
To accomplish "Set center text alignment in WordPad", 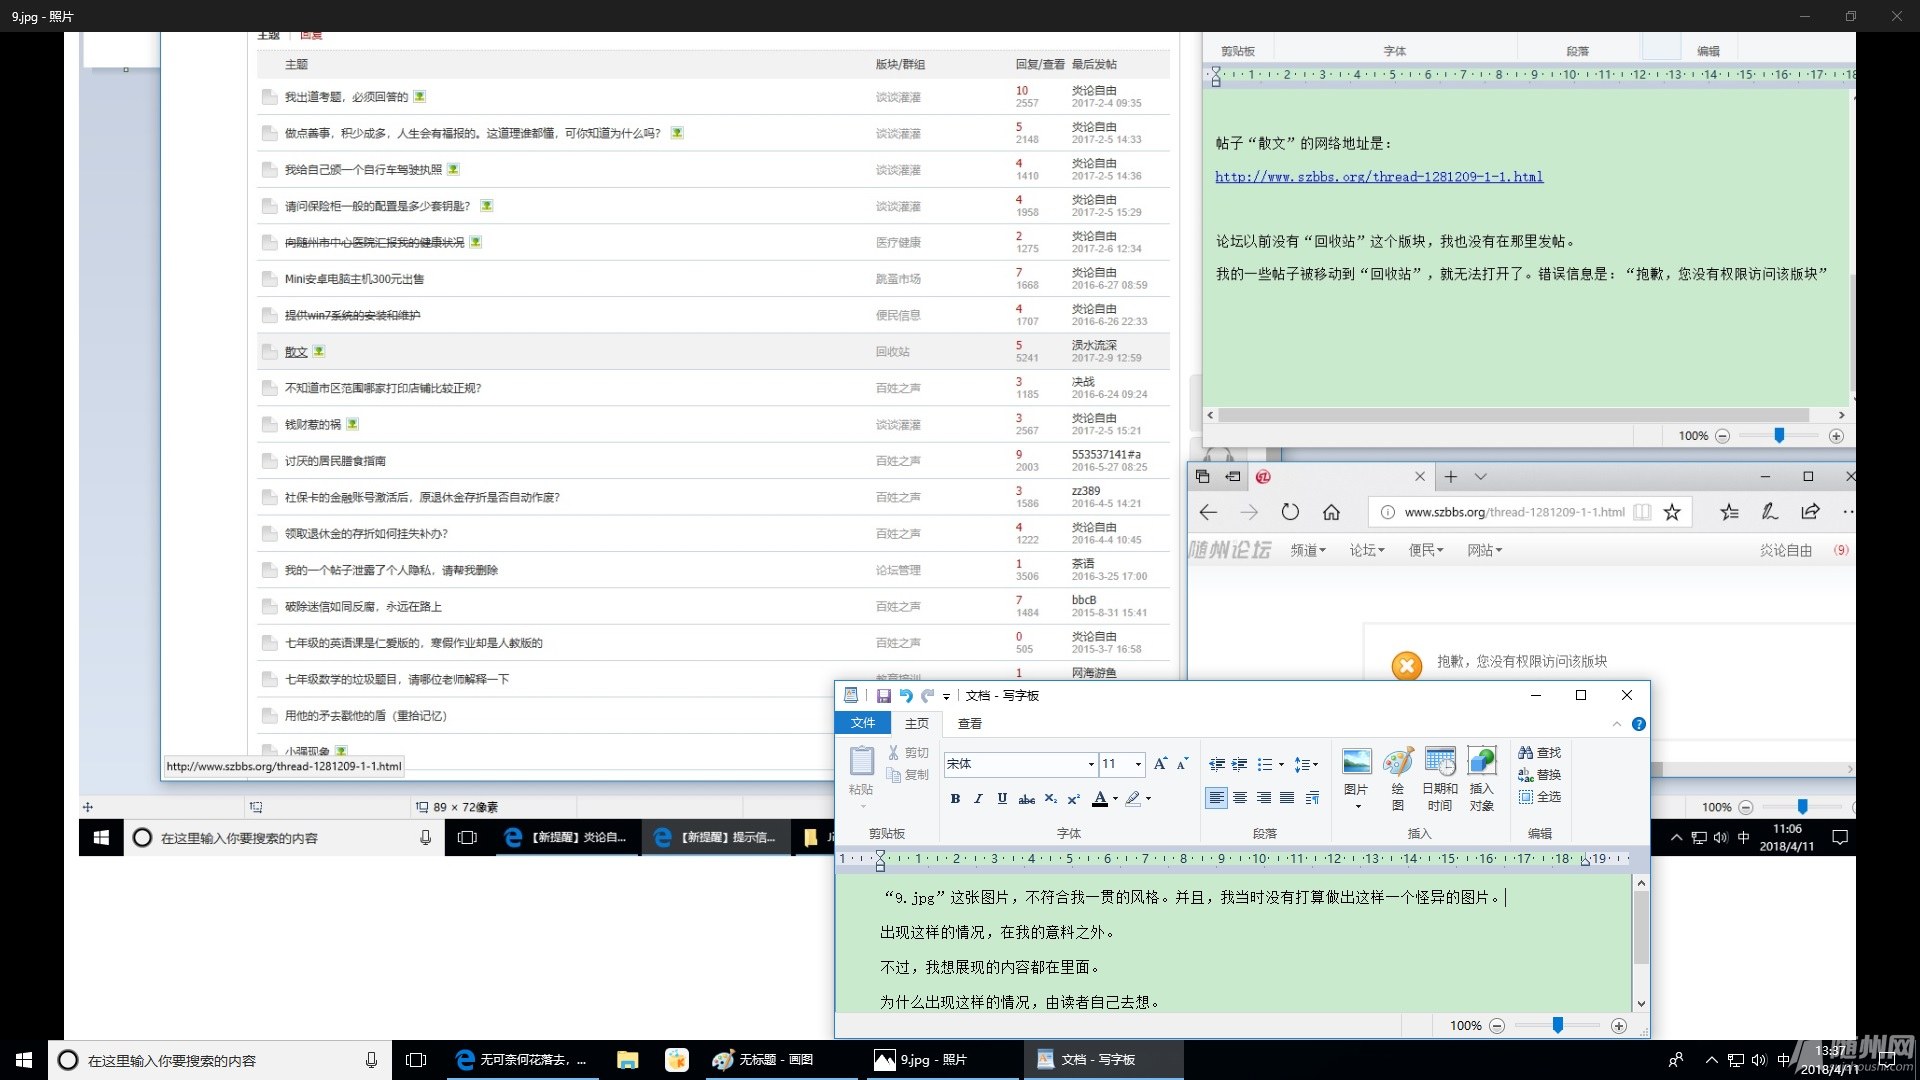I will 1240,798.
